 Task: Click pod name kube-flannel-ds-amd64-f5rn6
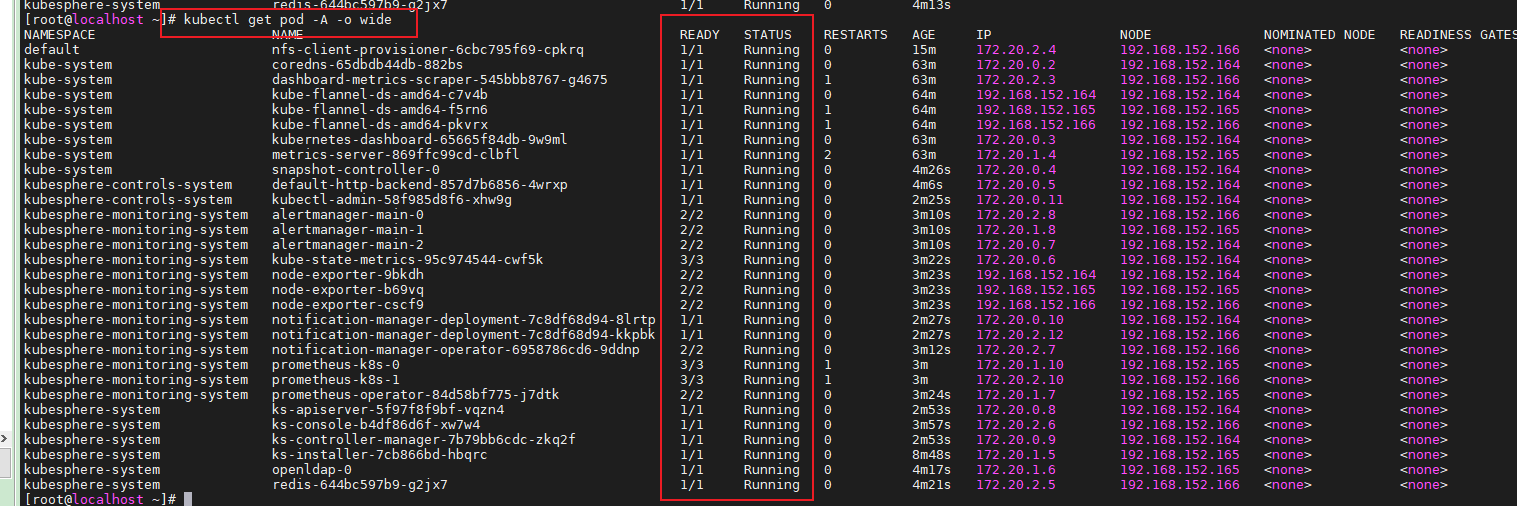pyautogui.click(x=380, y=110)
